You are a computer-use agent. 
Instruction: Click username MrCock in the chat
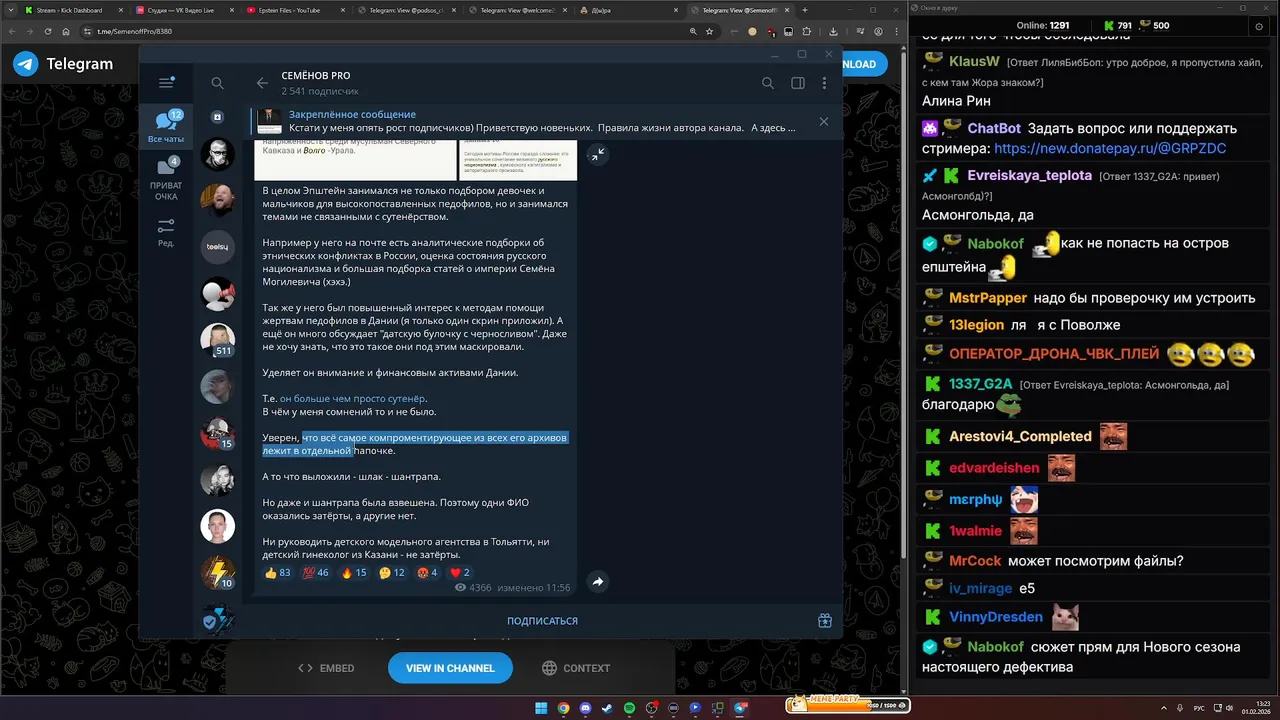974,561
